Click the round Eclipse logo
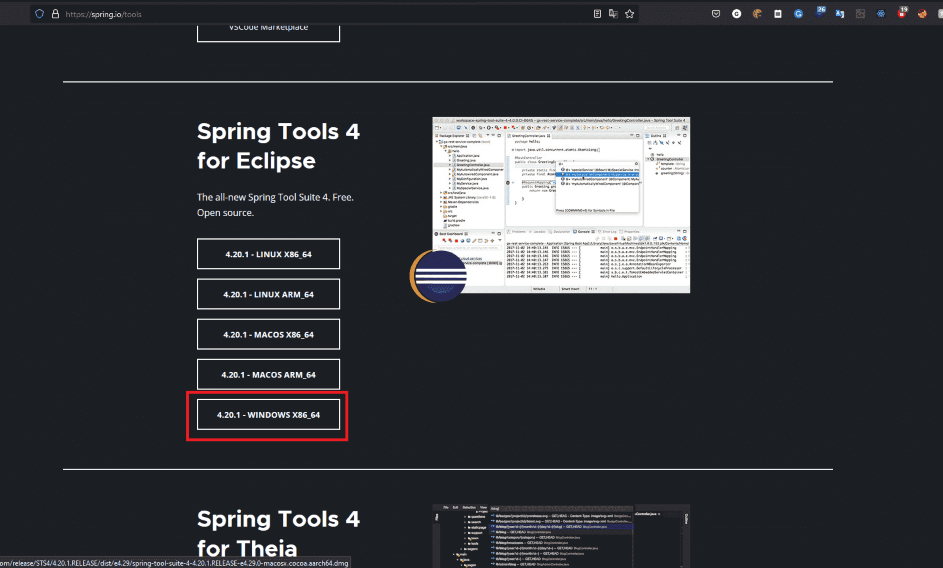 click(439, 276)
